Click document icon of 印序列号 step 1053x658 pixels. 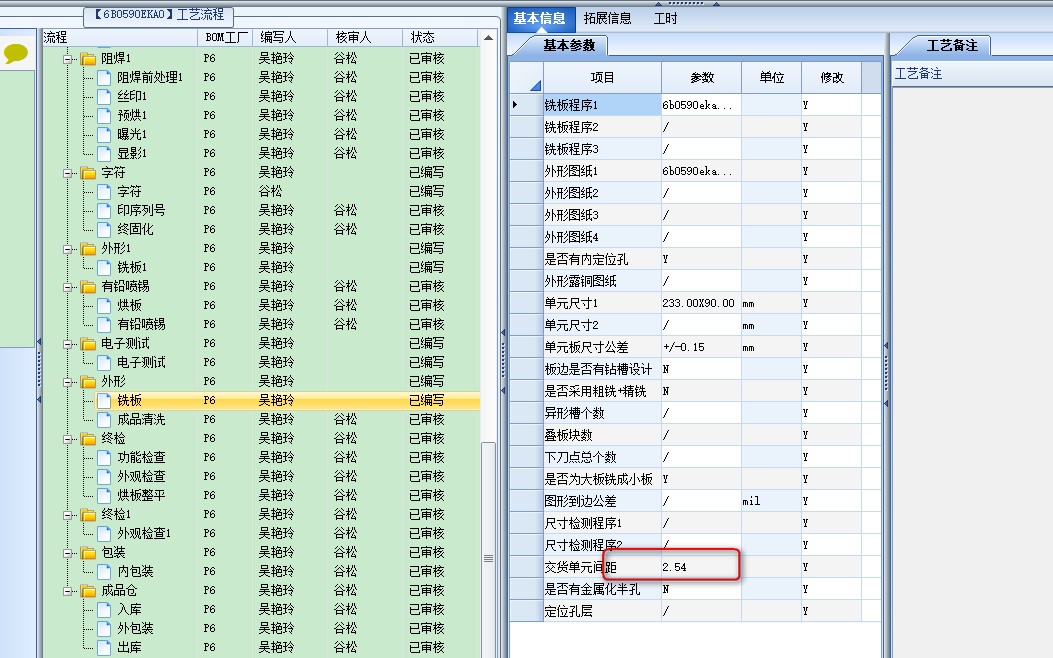pos(104,210)
